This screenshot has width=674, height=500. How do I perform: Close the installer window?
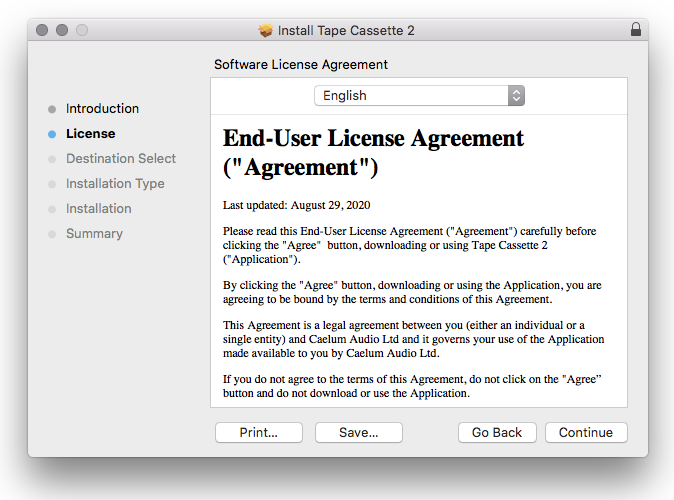click(x=42, y=30)
